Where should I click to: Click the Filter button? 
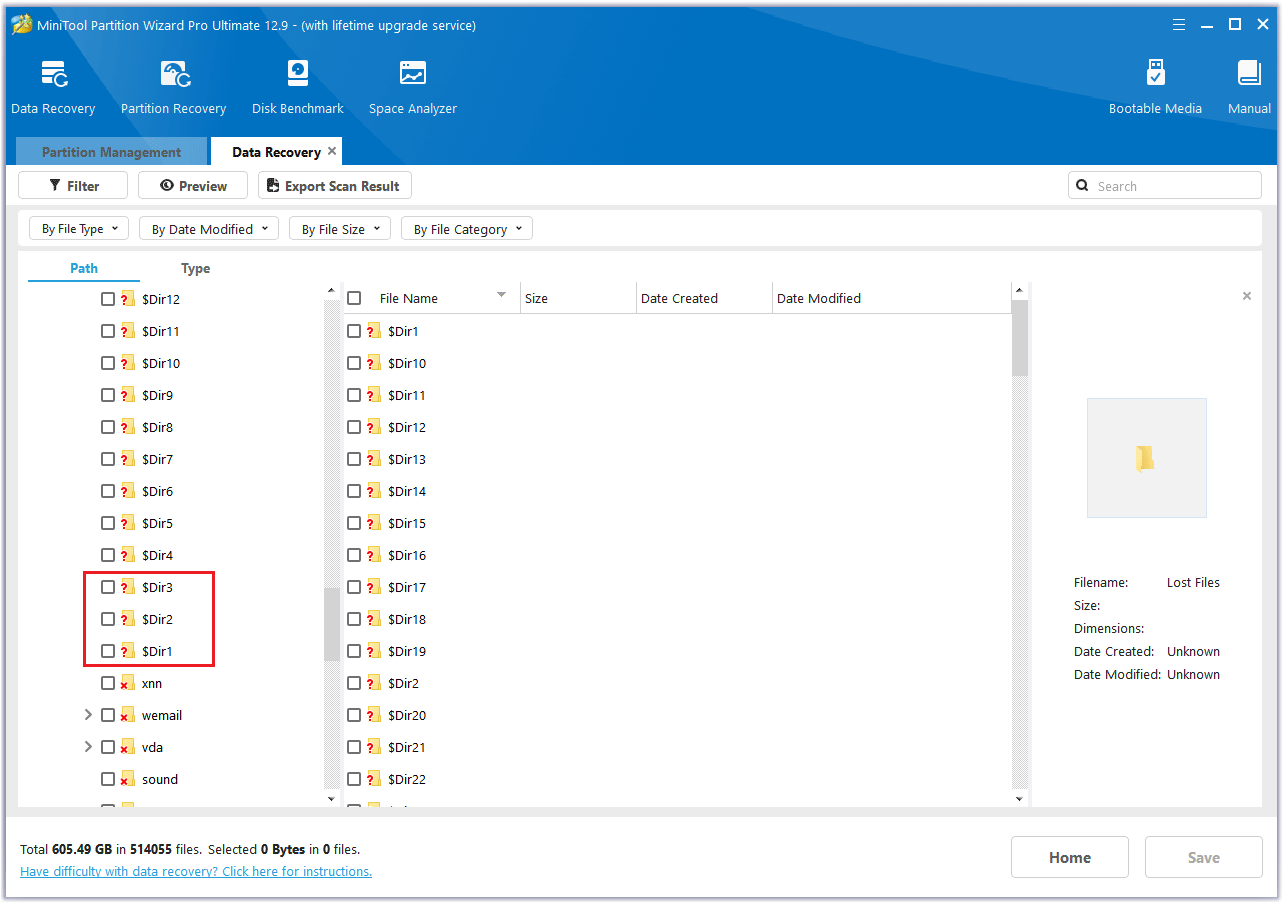(73, 186)
